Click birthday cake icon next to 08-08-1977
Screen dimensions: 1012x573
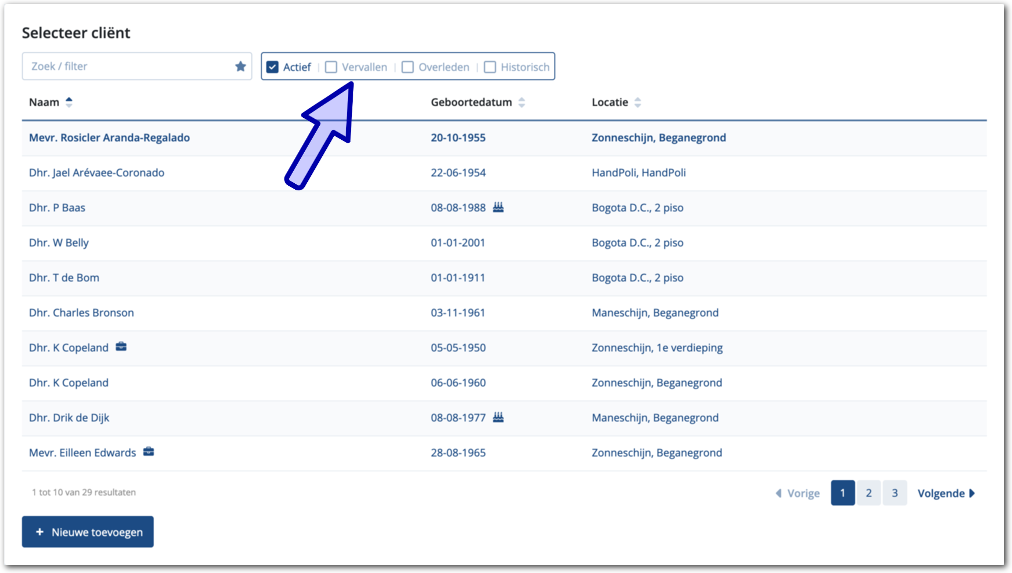coord(498,418)
